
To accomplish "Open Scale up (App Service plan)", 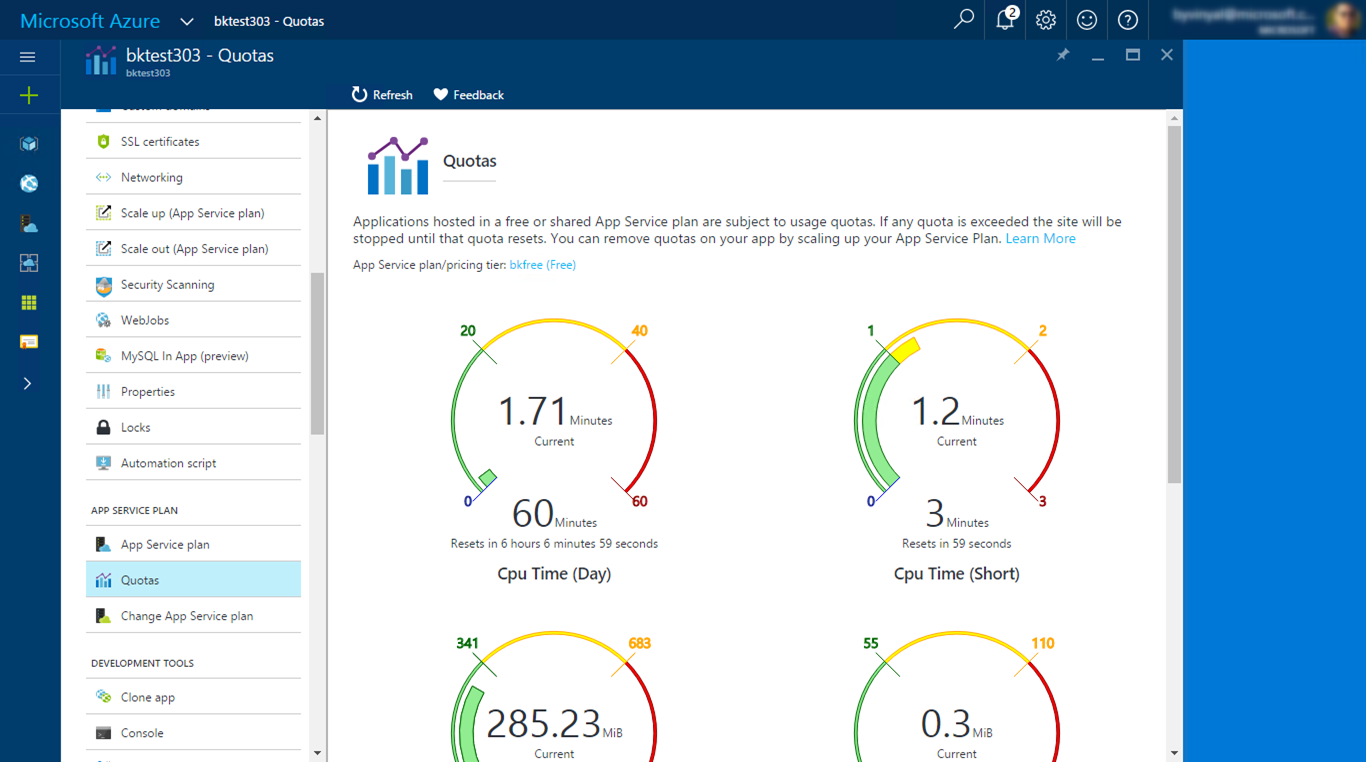I will [192, 213].
